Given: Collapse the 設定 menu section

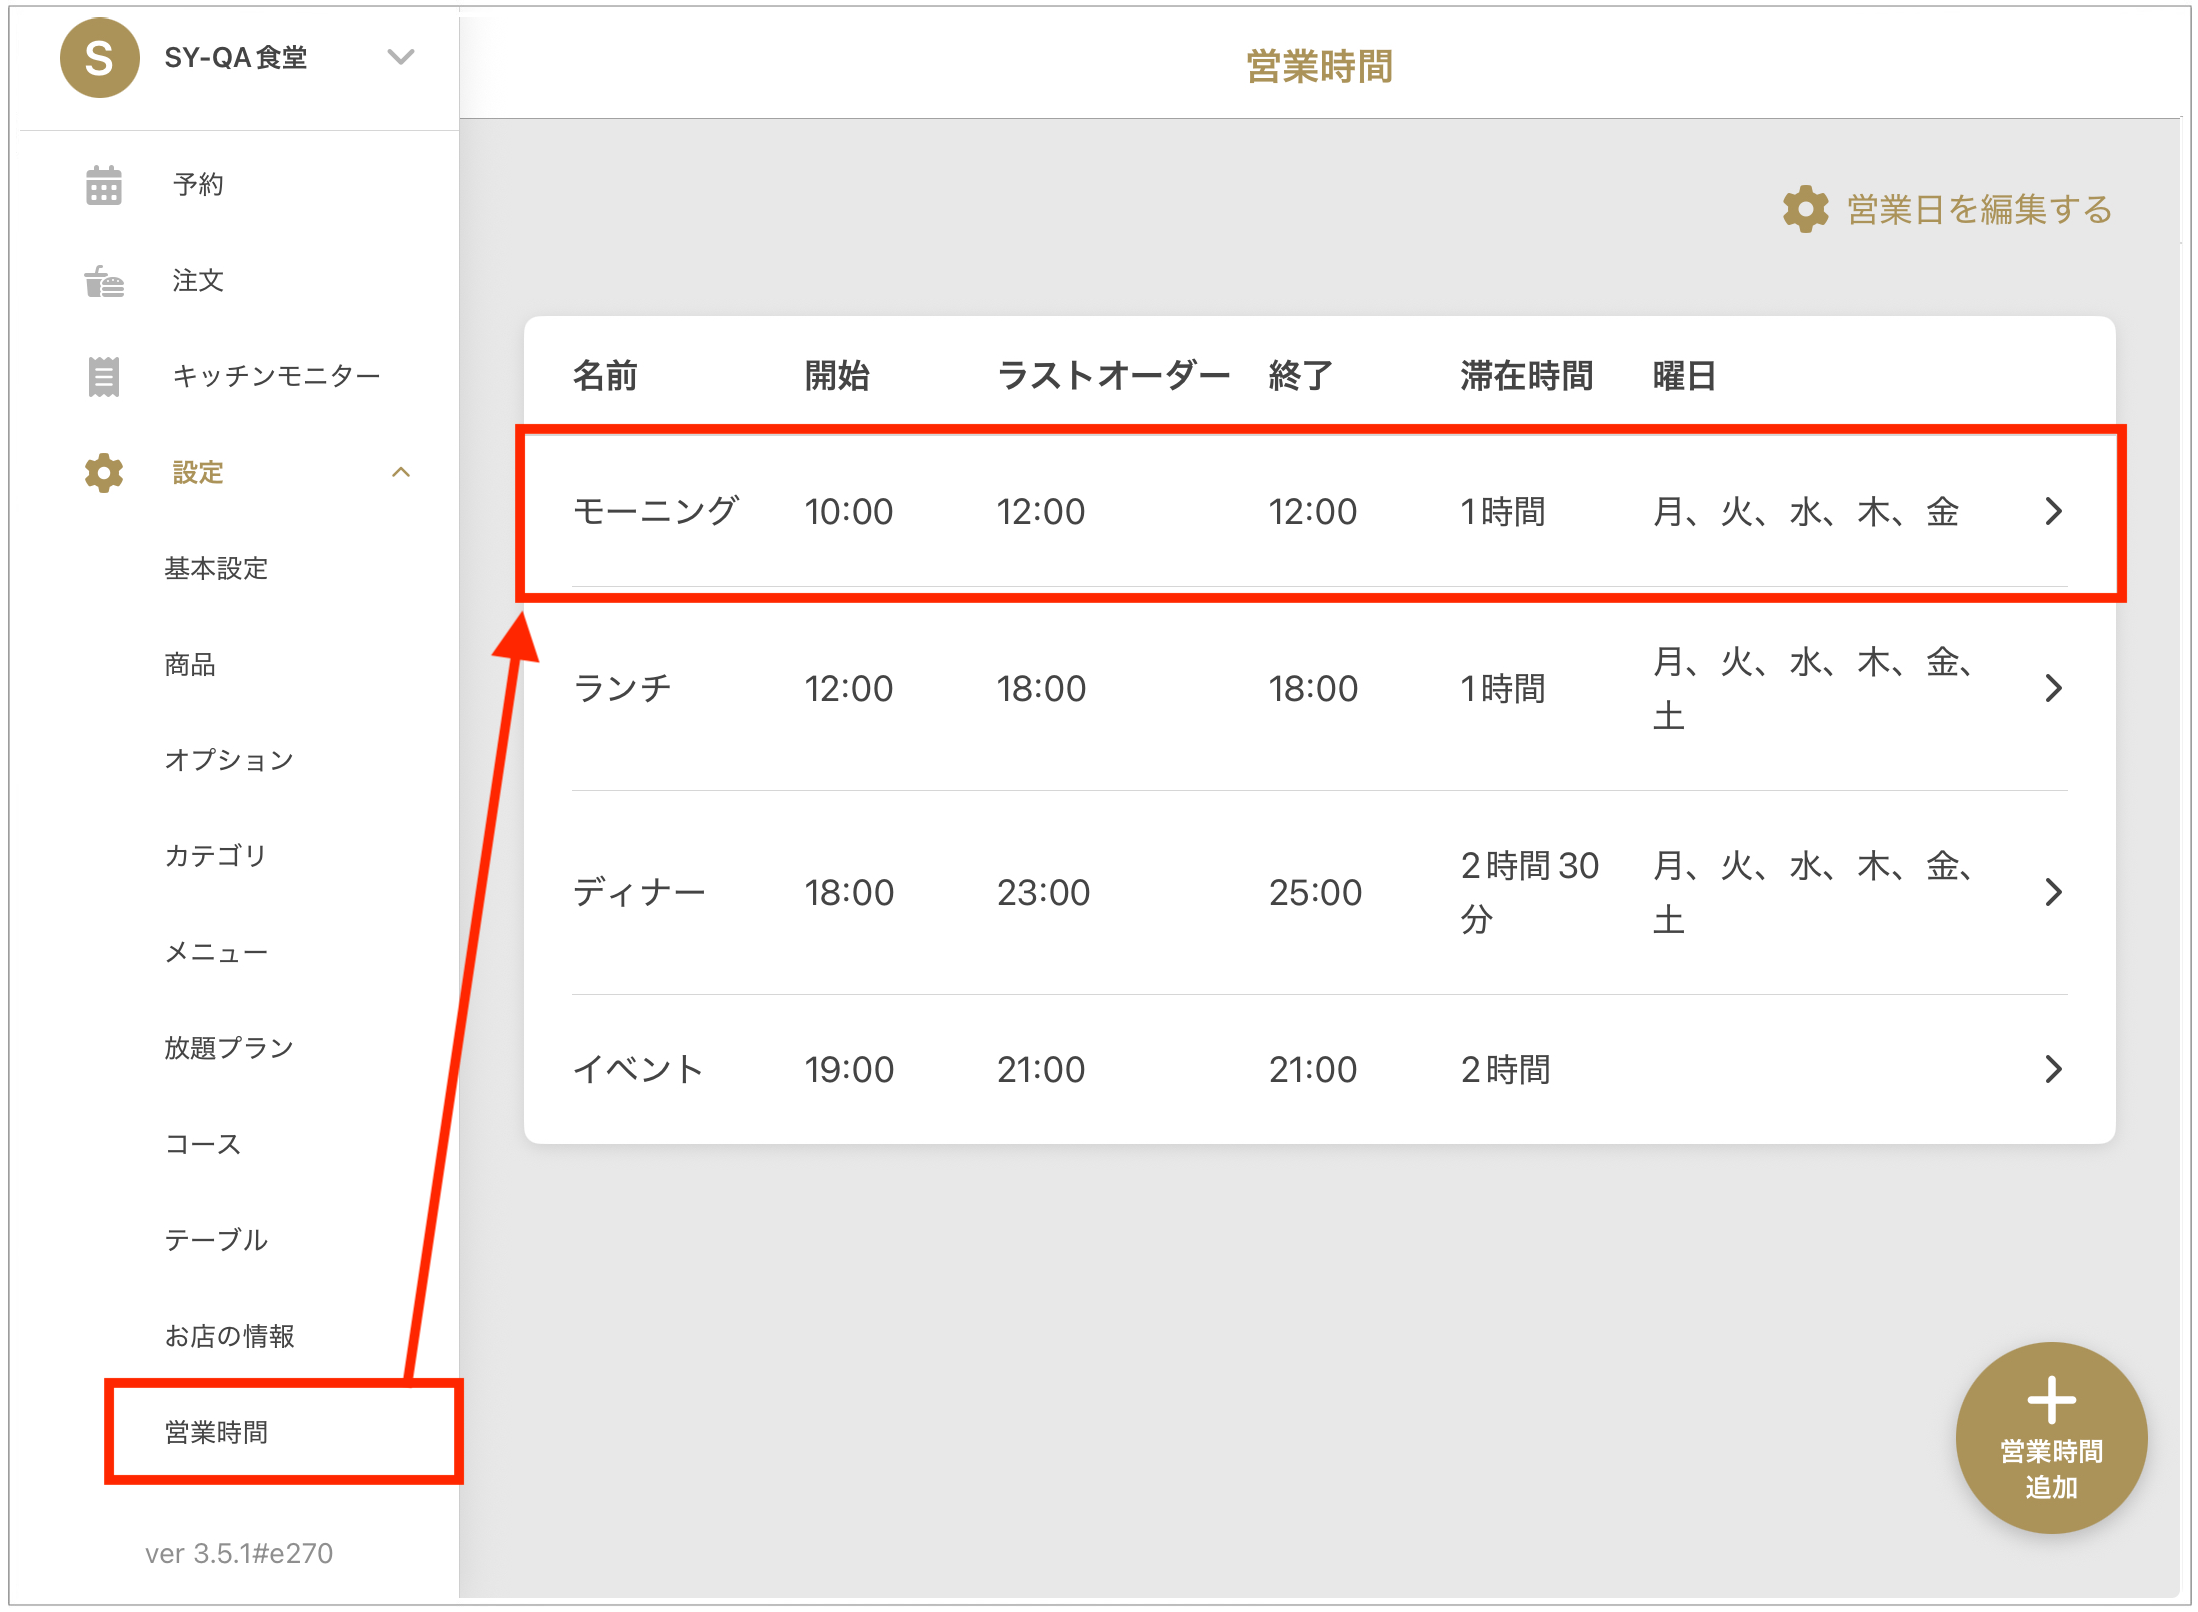Looking at the screenshot, I should 401,472.
